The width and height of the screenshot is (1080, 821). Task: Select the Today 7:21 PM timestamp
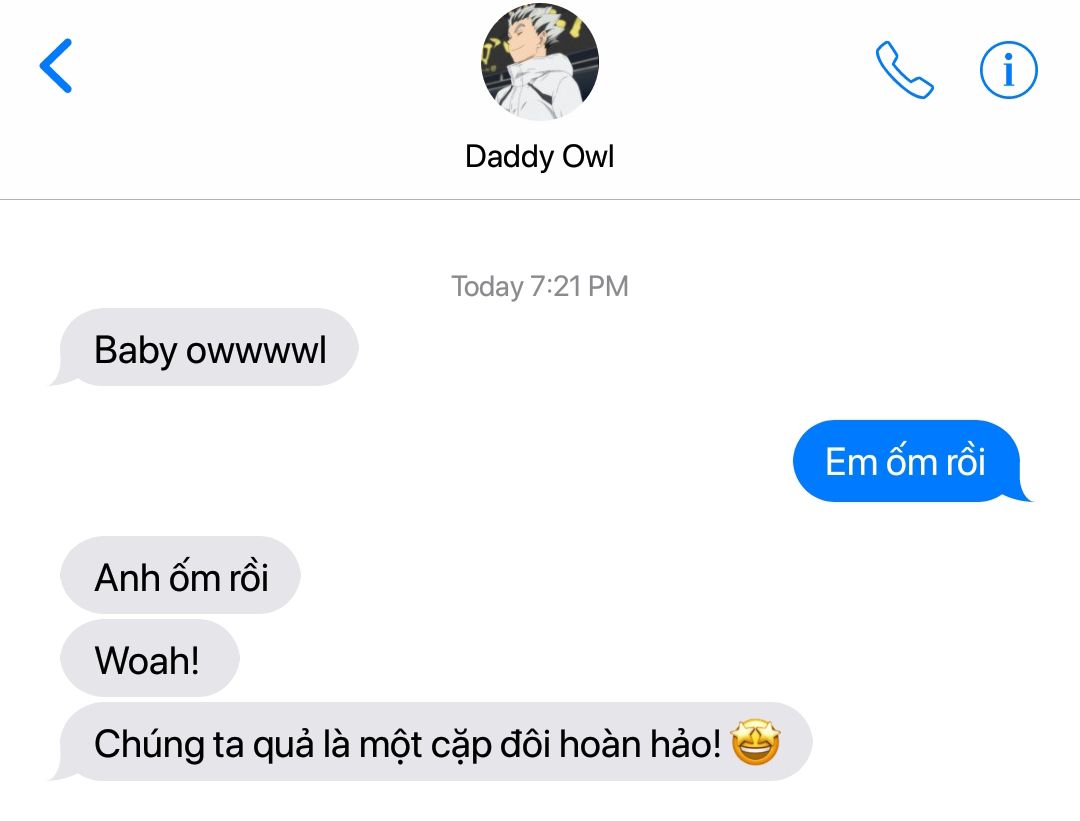[539, 287]
